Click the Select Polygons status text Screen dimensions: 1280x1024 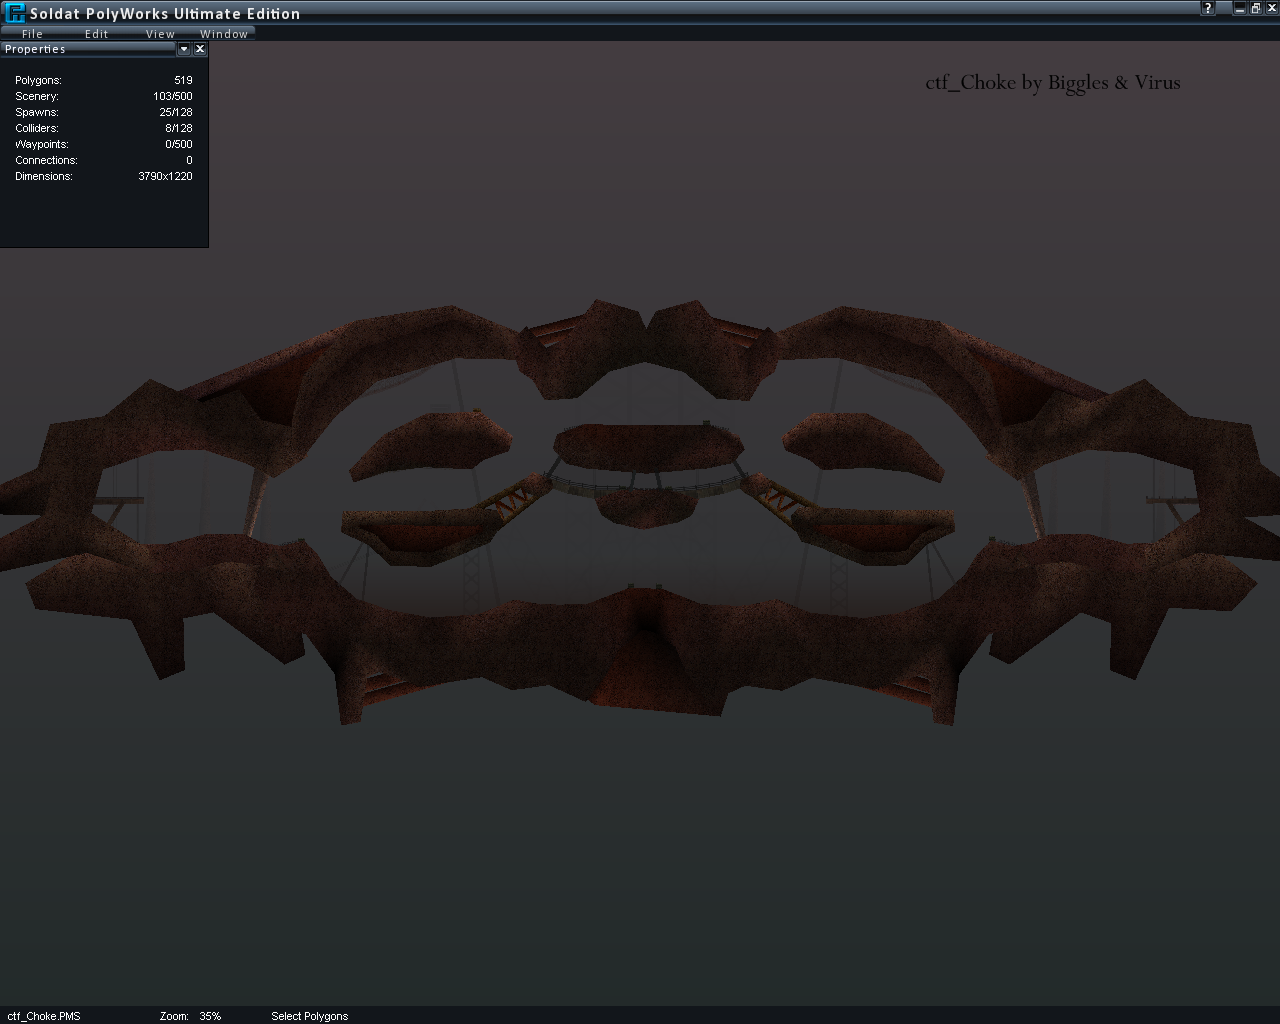click(309, 1016)
